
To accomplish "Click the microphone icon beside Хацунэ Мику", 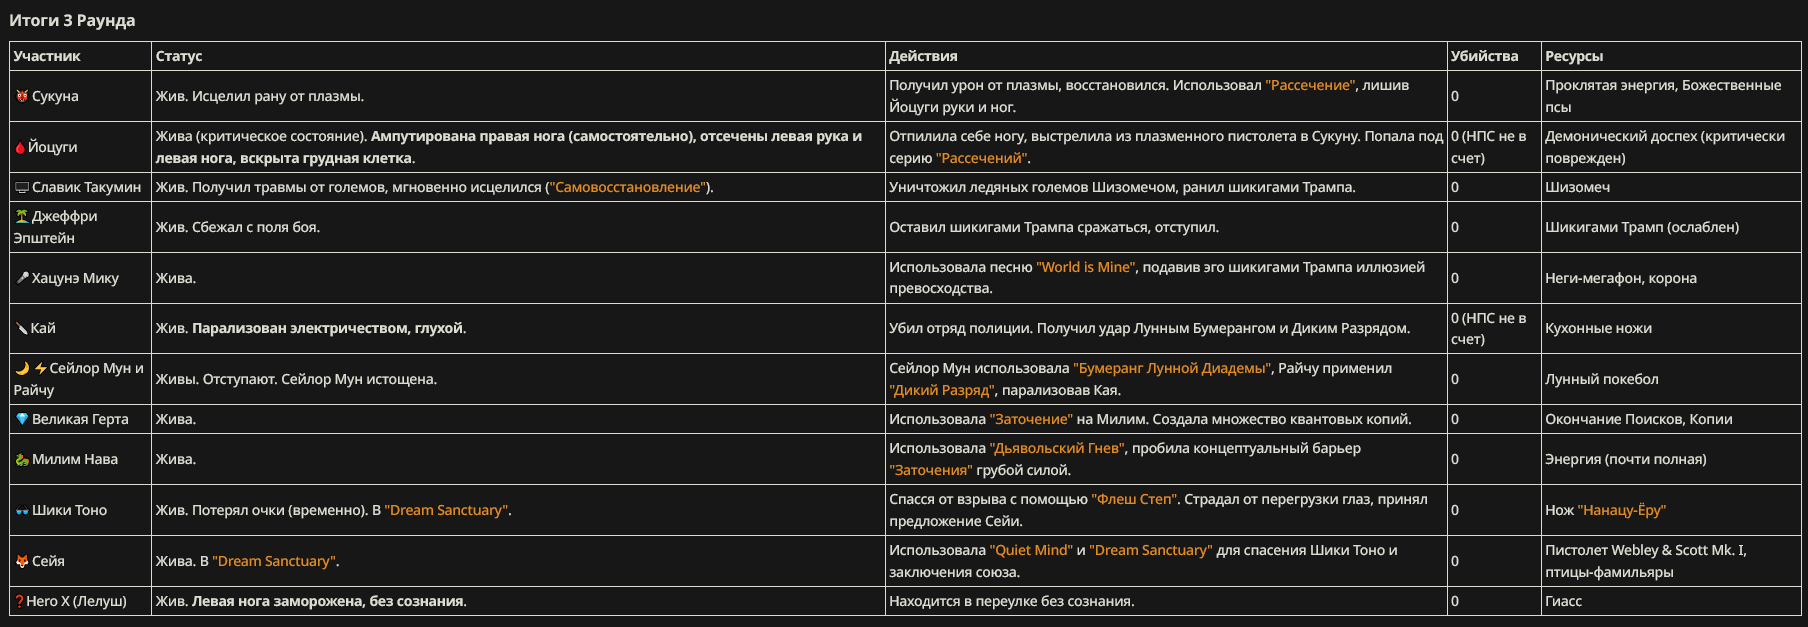I will [x=22, y=278].
